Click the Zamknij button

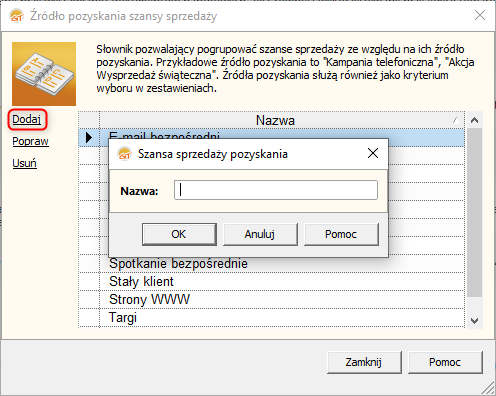364,362
